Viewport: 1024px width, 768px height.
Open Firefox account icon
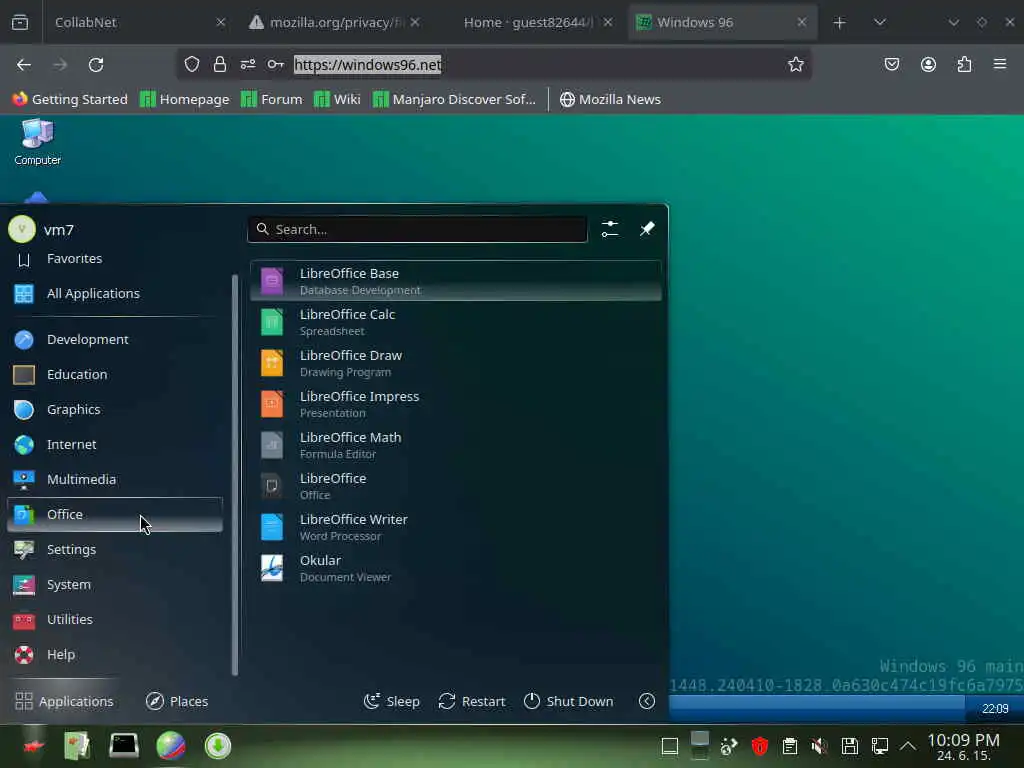[x=928, y=65]
